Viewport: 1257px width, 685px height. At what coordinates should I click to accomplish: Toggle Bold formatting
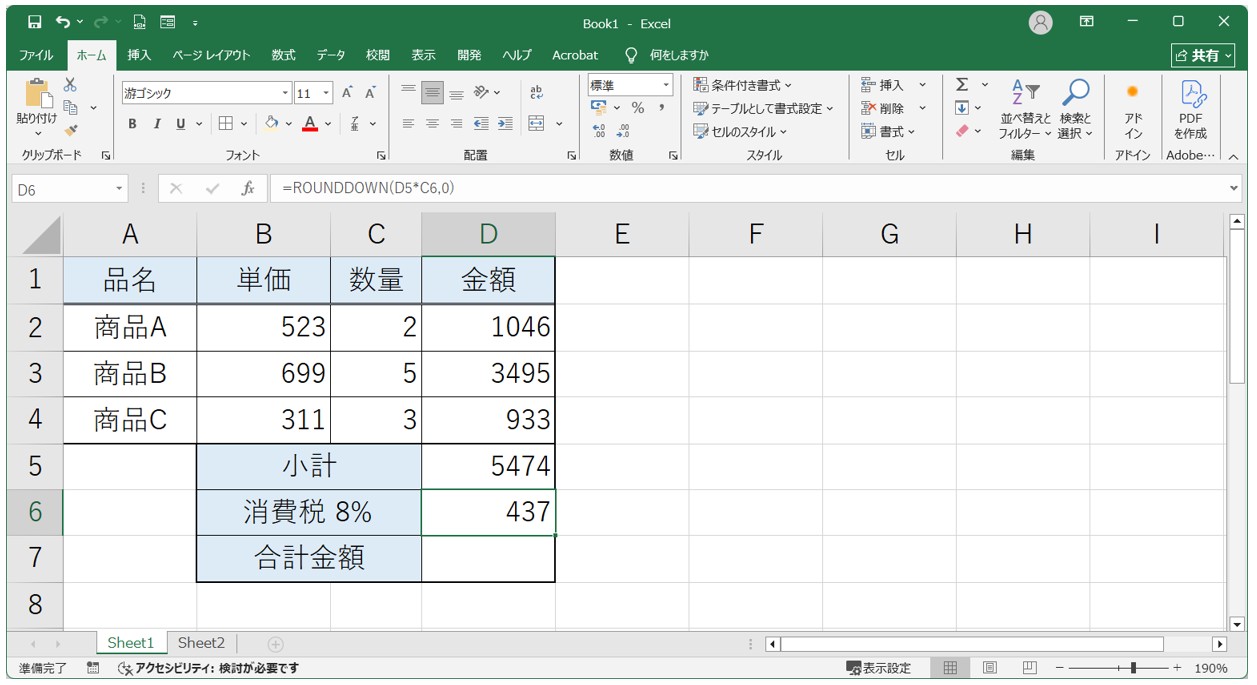point(132,124)
